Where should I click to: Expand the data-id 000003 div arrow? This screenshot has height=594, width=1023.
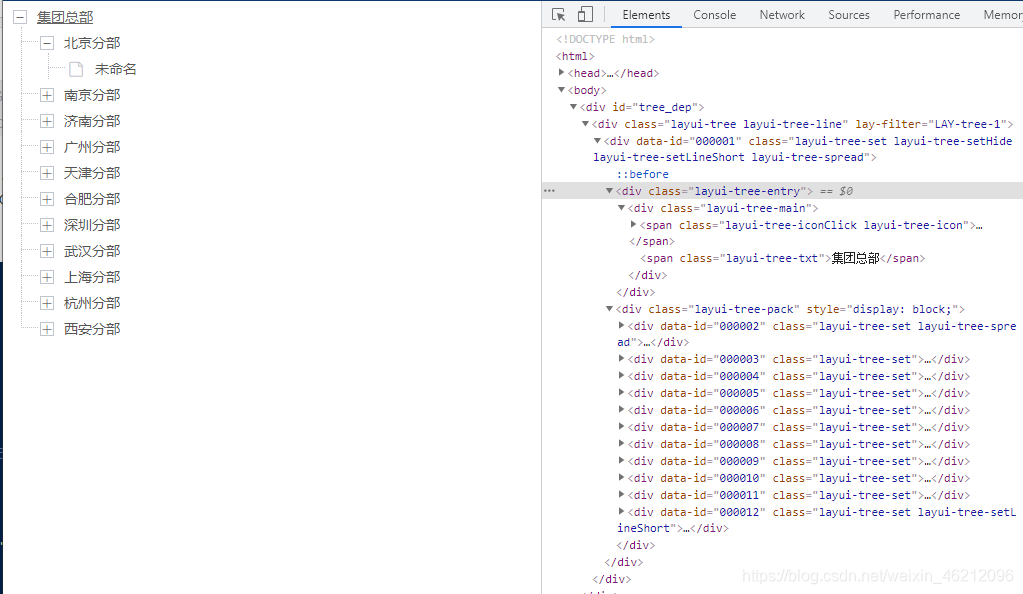[x=621, y=358]
